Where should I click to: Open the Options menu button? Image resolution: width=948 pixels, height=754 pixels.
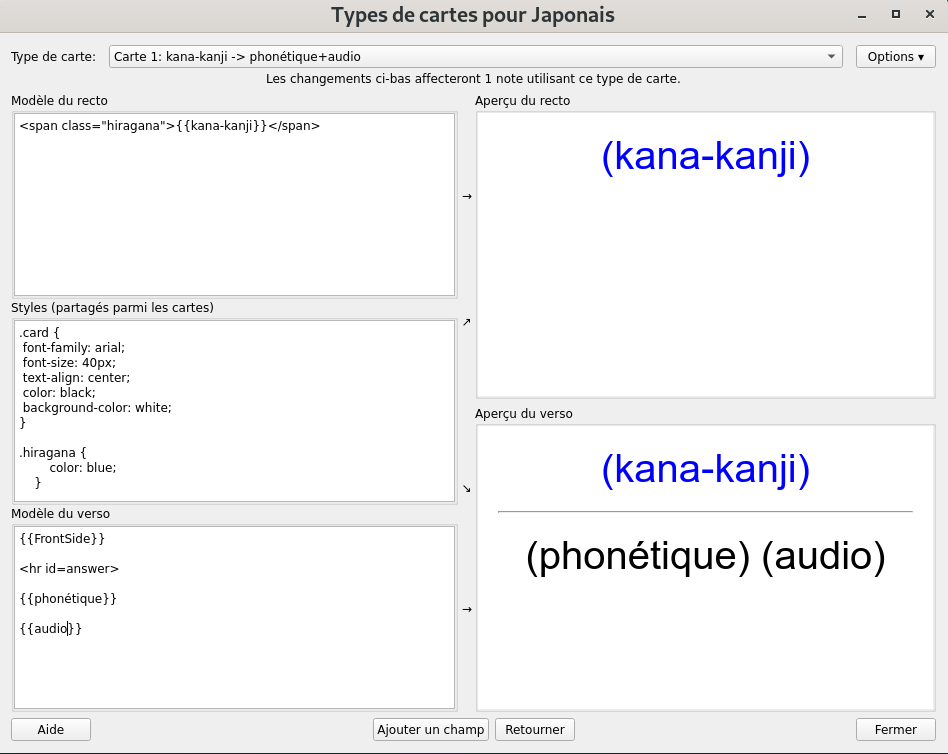coord(895,57)
